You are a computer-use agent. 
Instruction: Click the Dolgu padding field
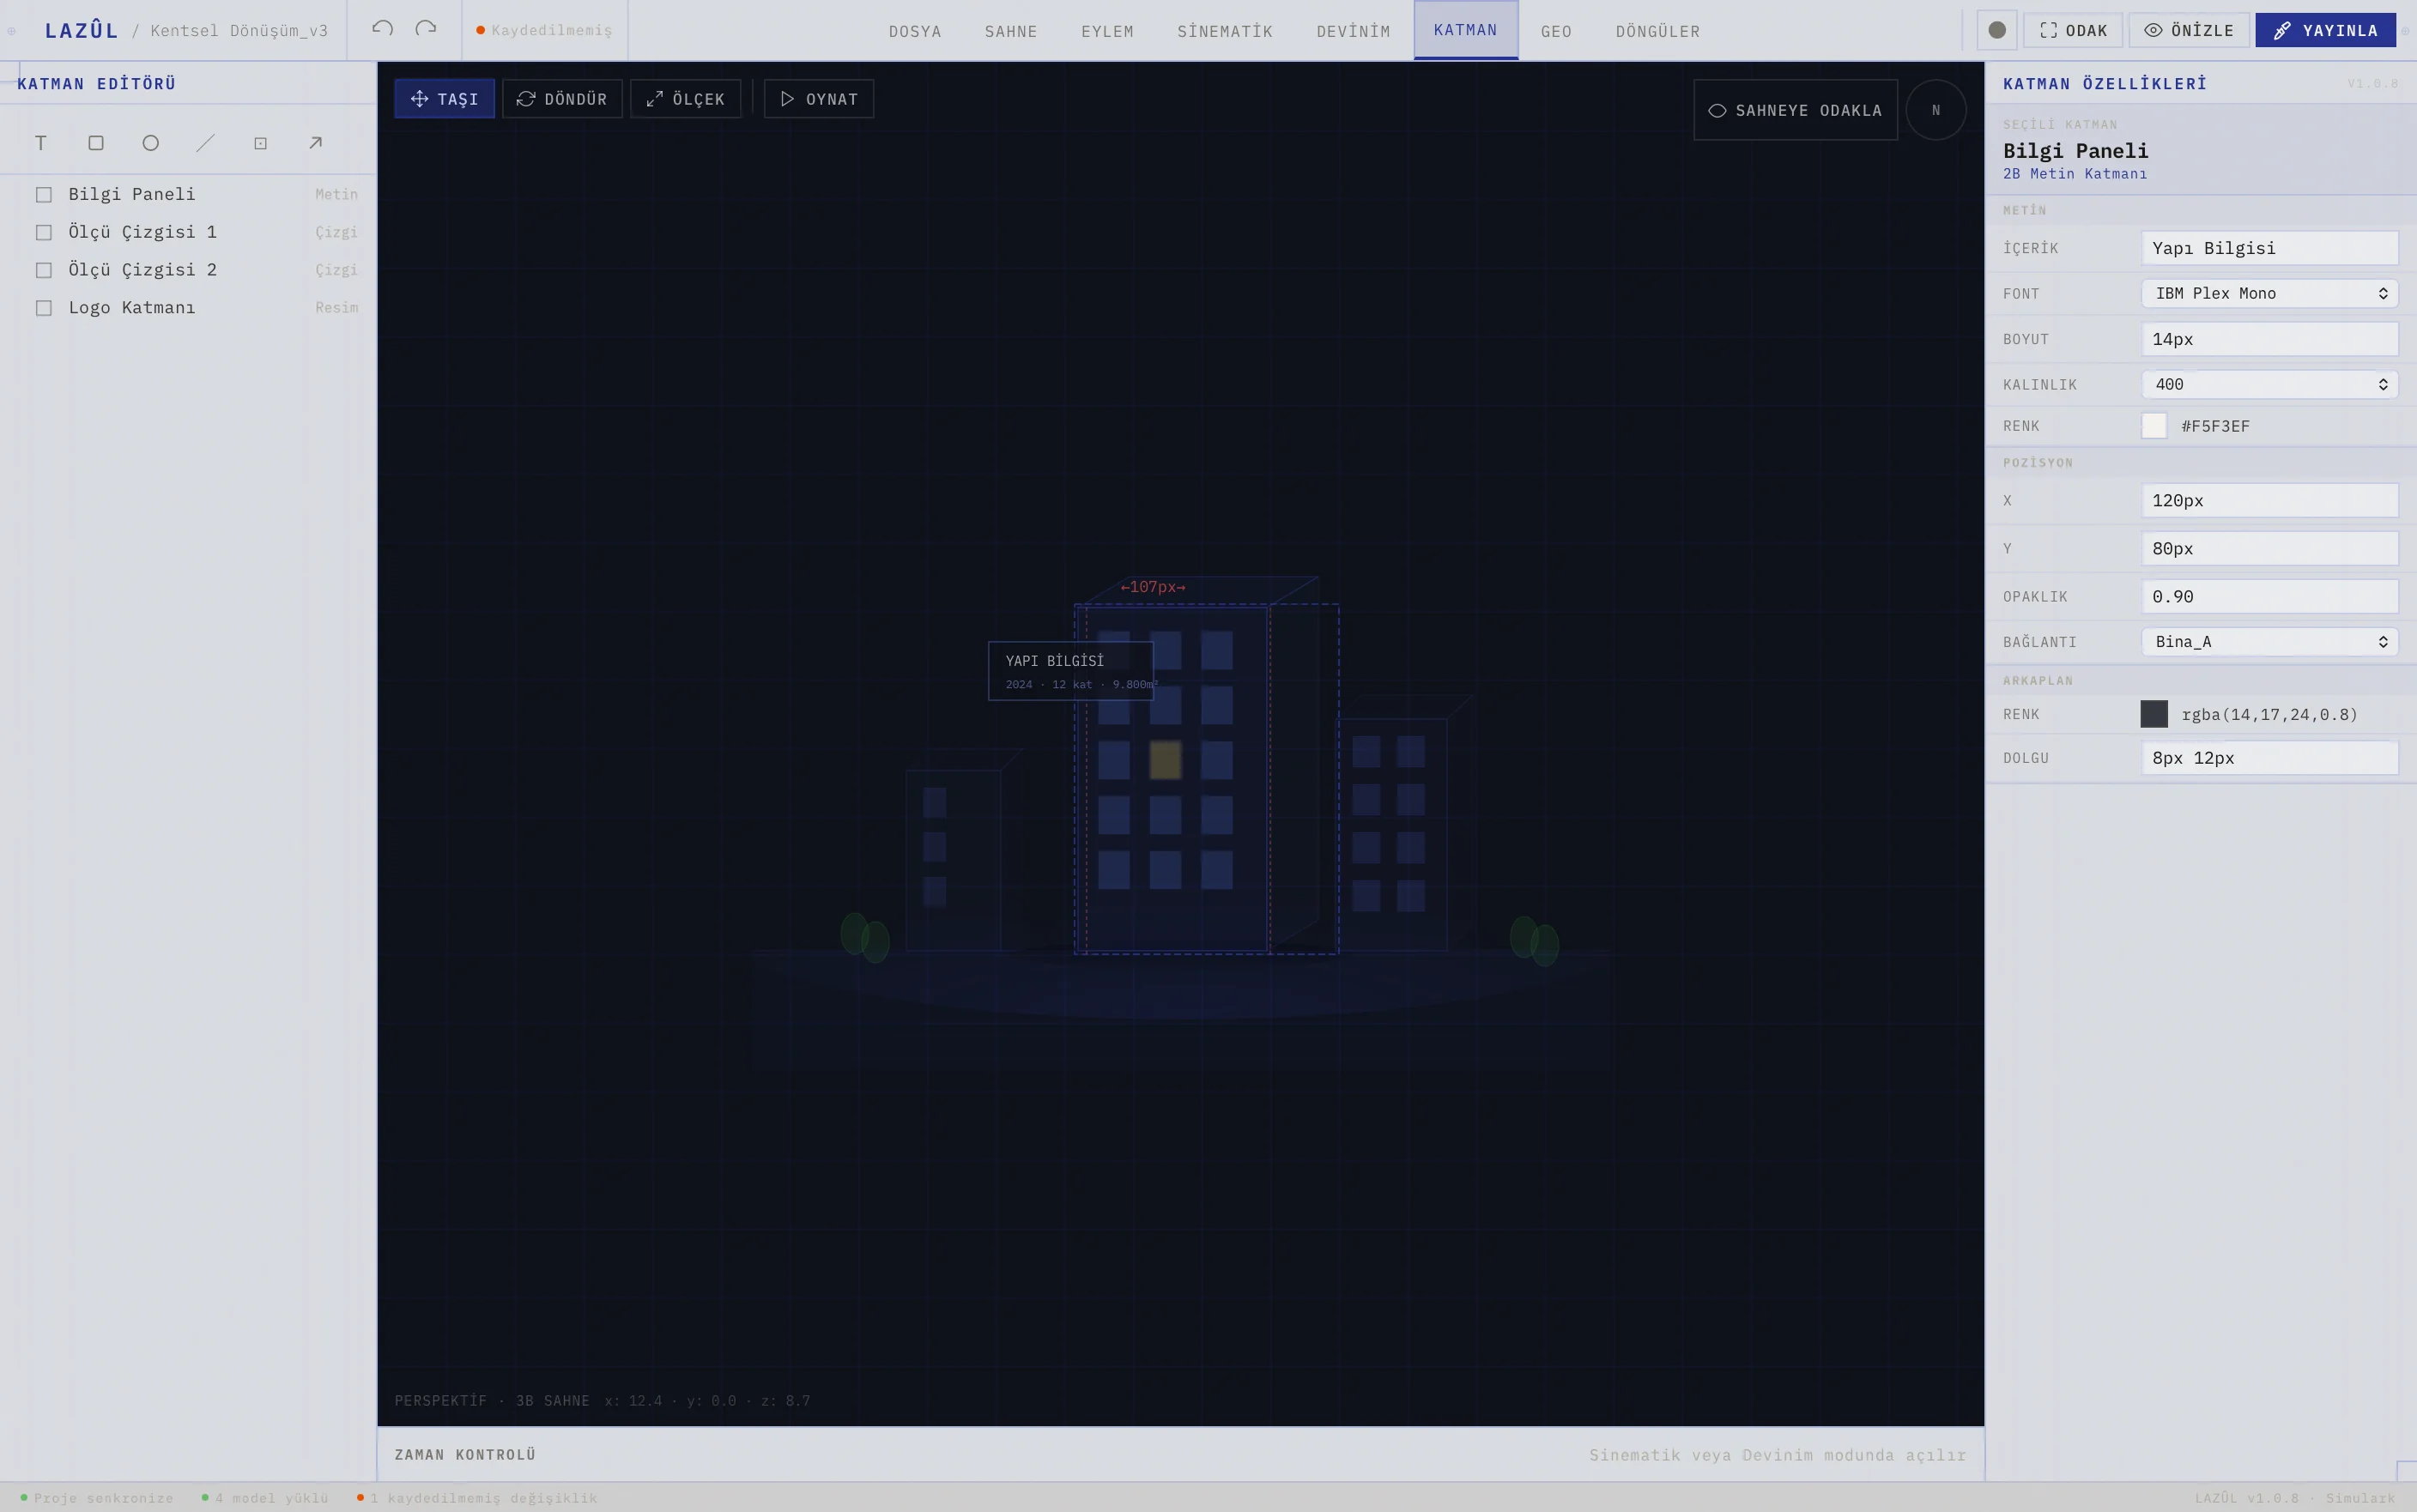[2270, 758]
